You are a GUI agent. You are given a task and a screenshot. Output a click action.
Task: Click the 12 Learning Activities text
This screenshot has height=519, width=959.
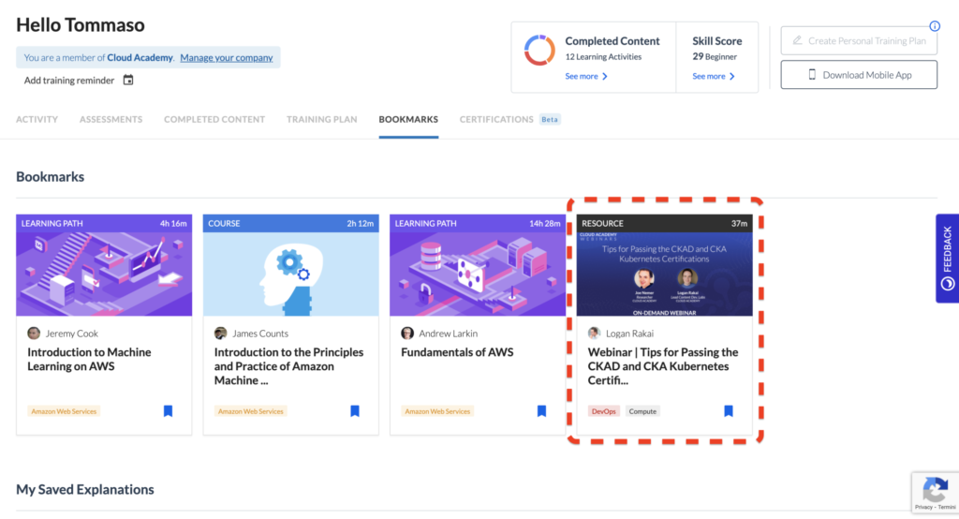(603, 56)
